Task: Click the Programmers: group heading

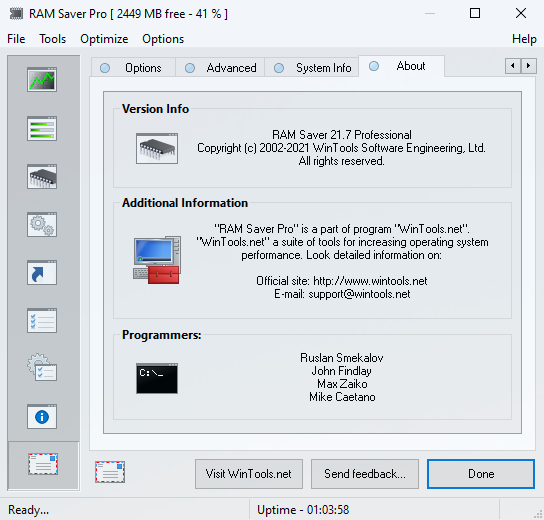Action: click(161, 335)
